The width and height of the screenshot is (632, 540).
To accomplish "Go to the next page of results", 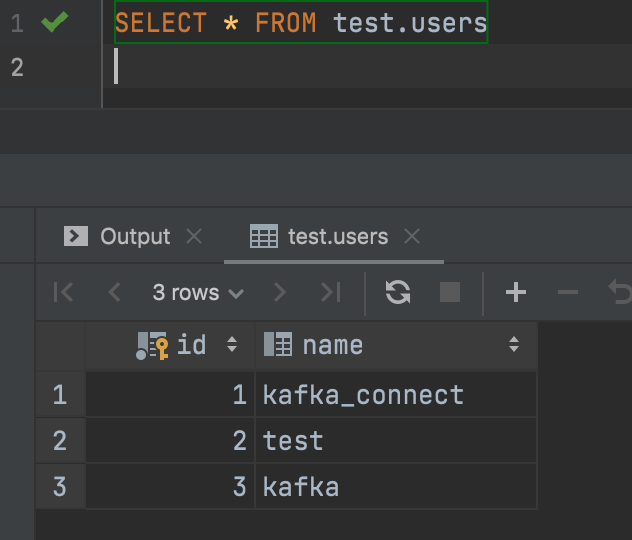I will (280, 292).
